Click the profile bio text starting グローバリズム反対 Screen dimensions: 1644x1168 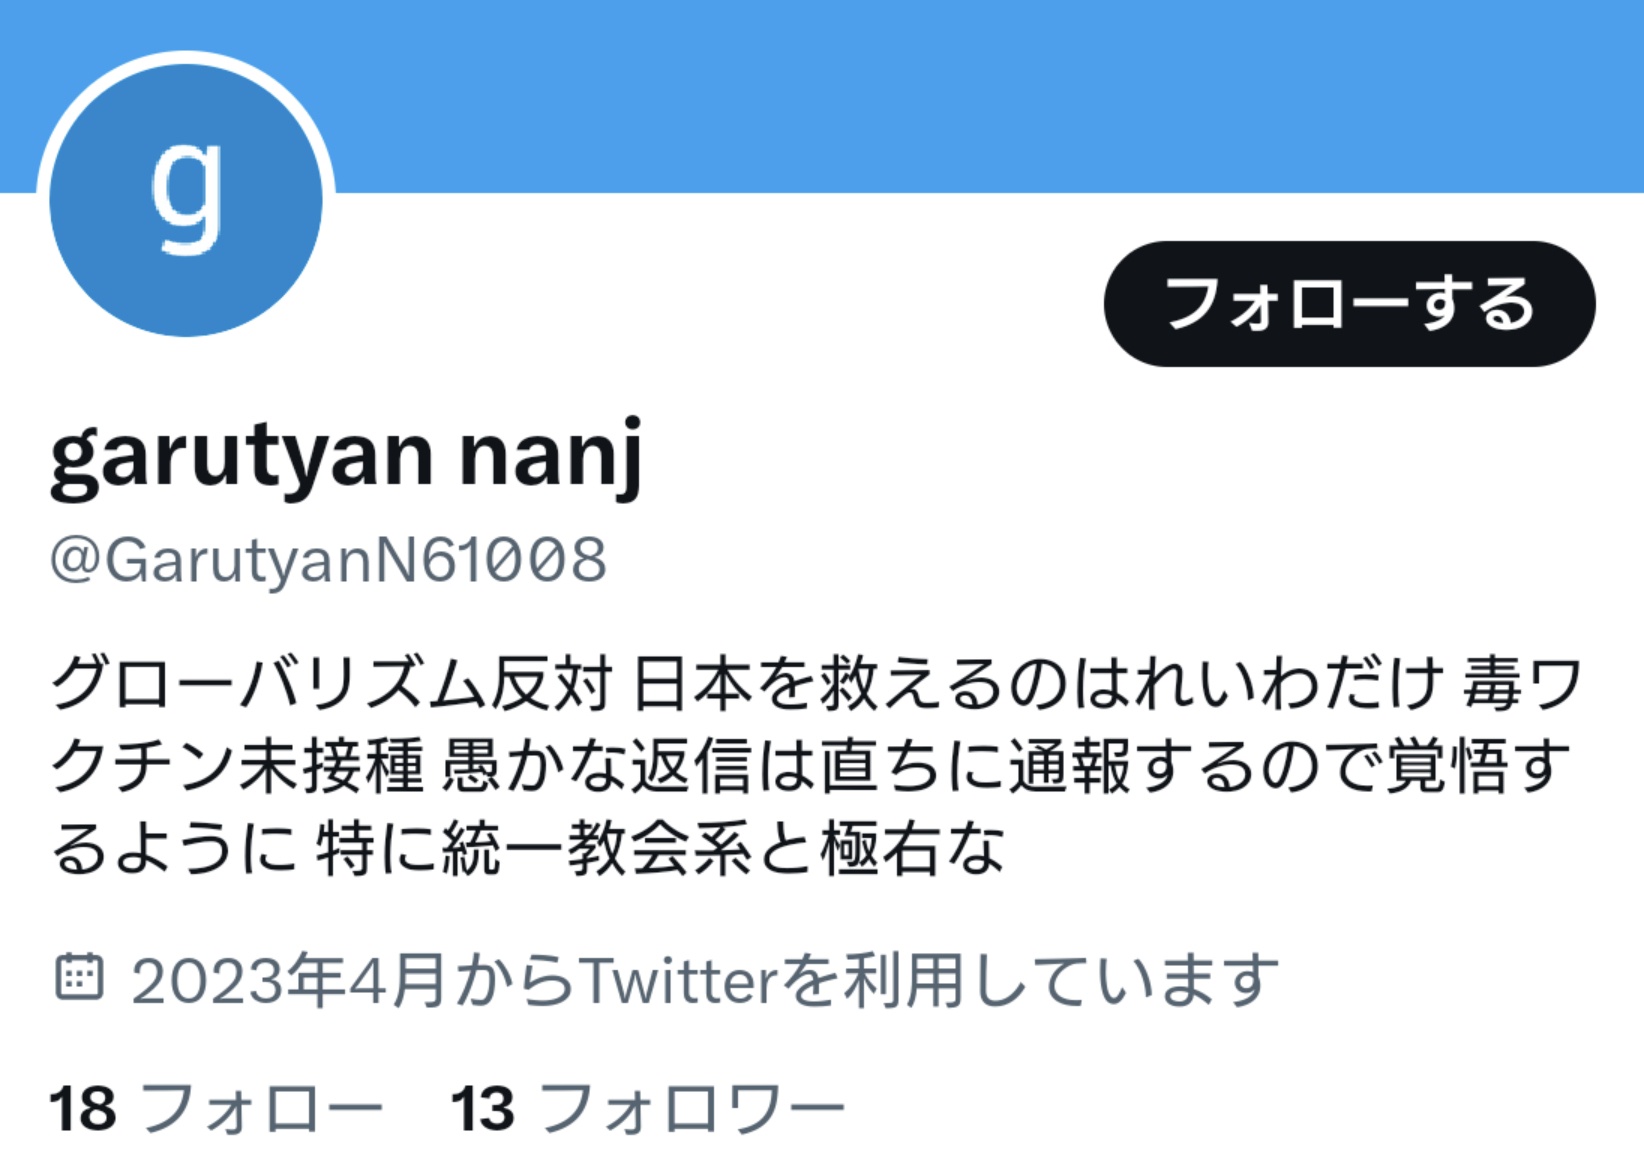816,766
